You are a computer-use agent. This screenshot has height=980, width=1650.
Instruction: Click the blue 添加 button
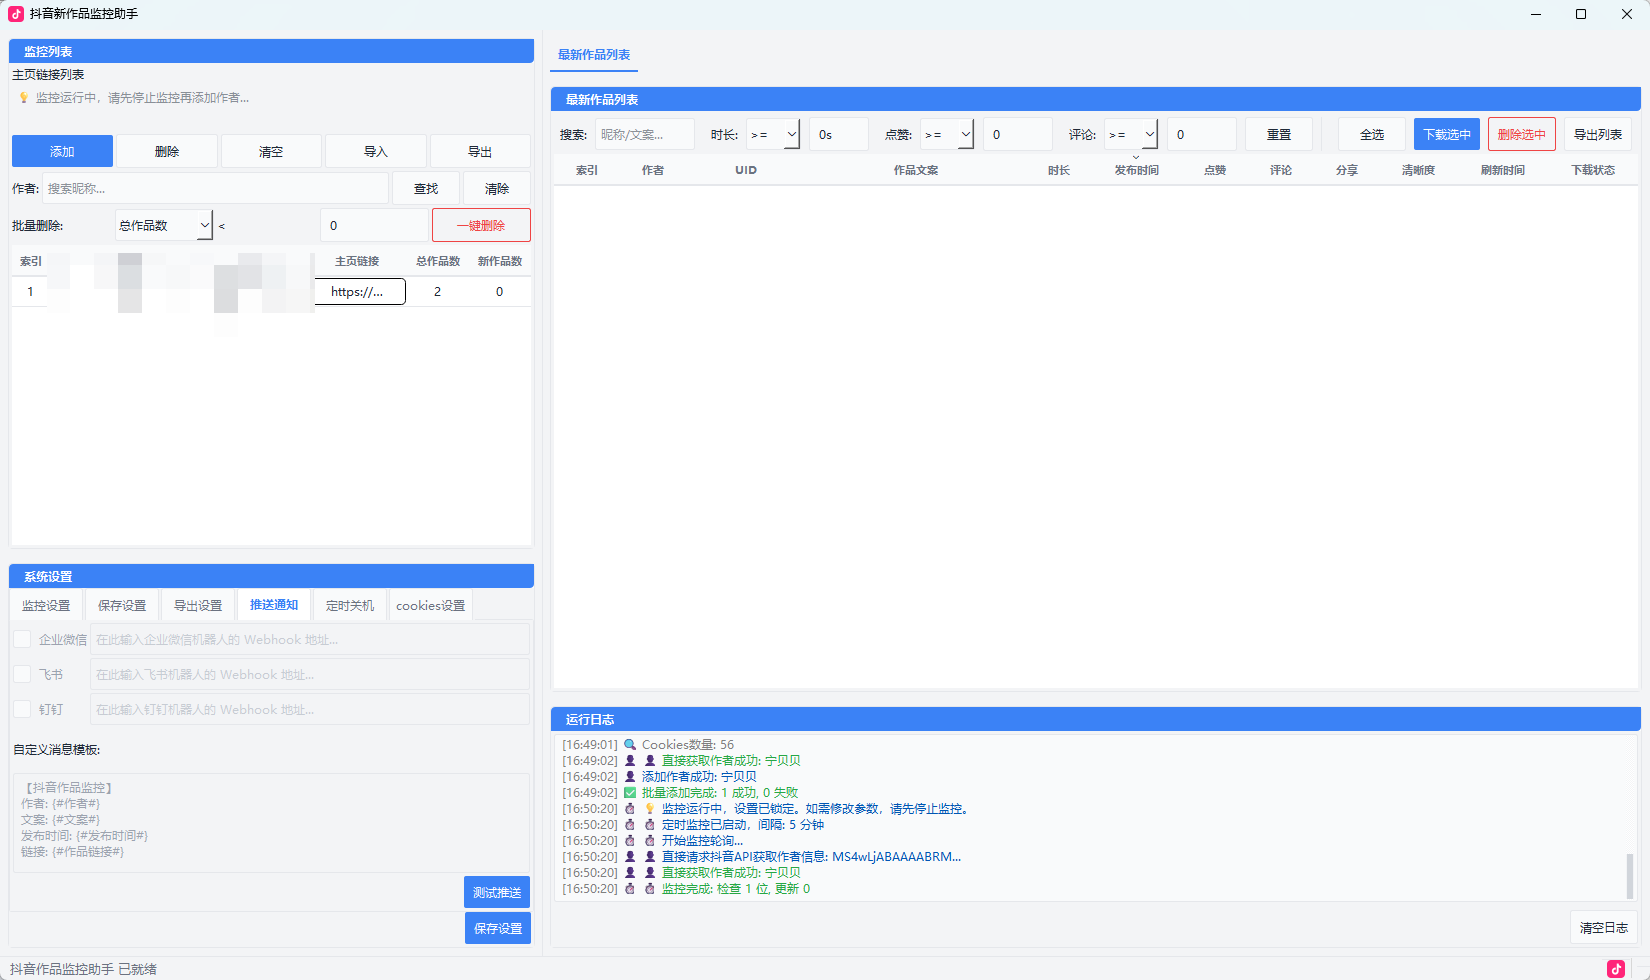(62, 151)
